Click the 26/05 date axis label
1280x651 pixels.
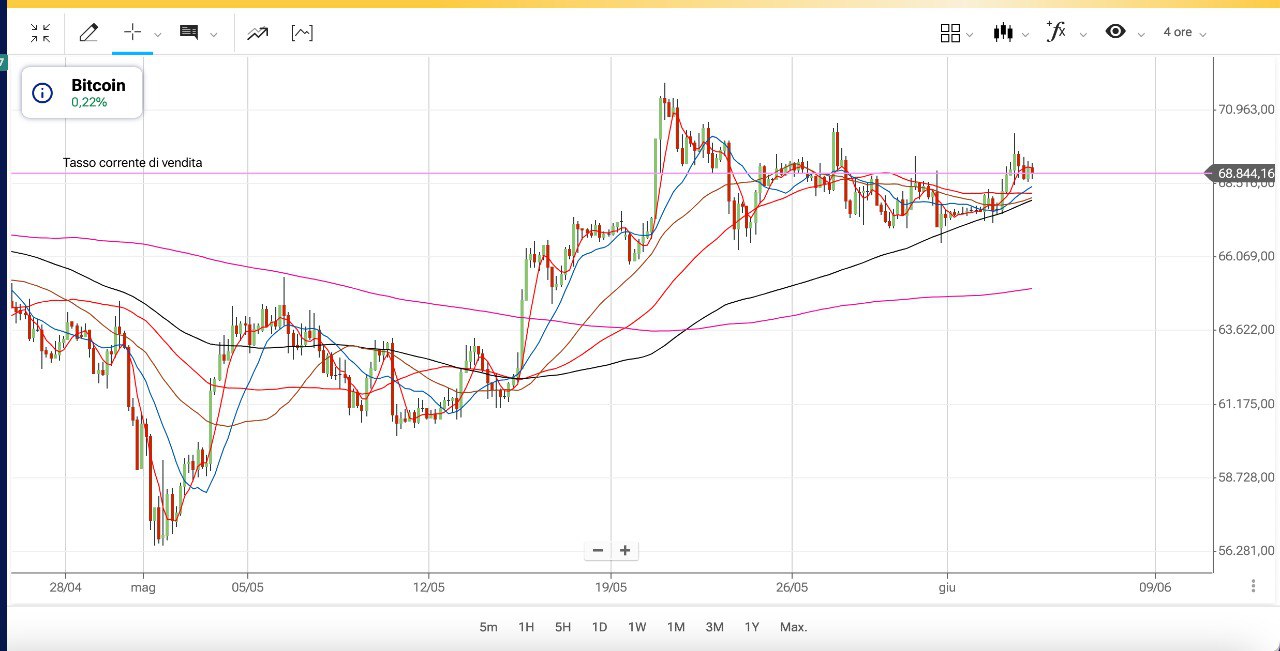791,587
